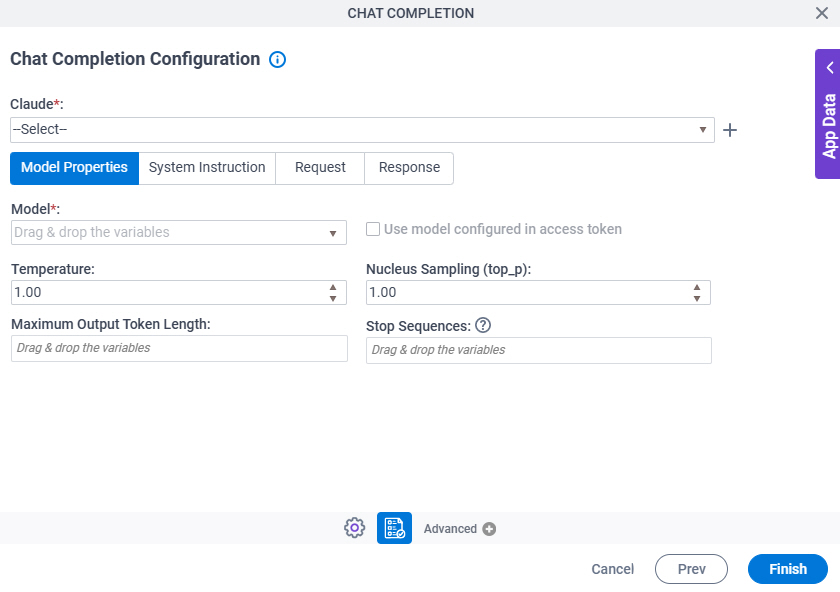
Task: Open the gear settings icon in bottom bar
Action: (x=354, y=528)
